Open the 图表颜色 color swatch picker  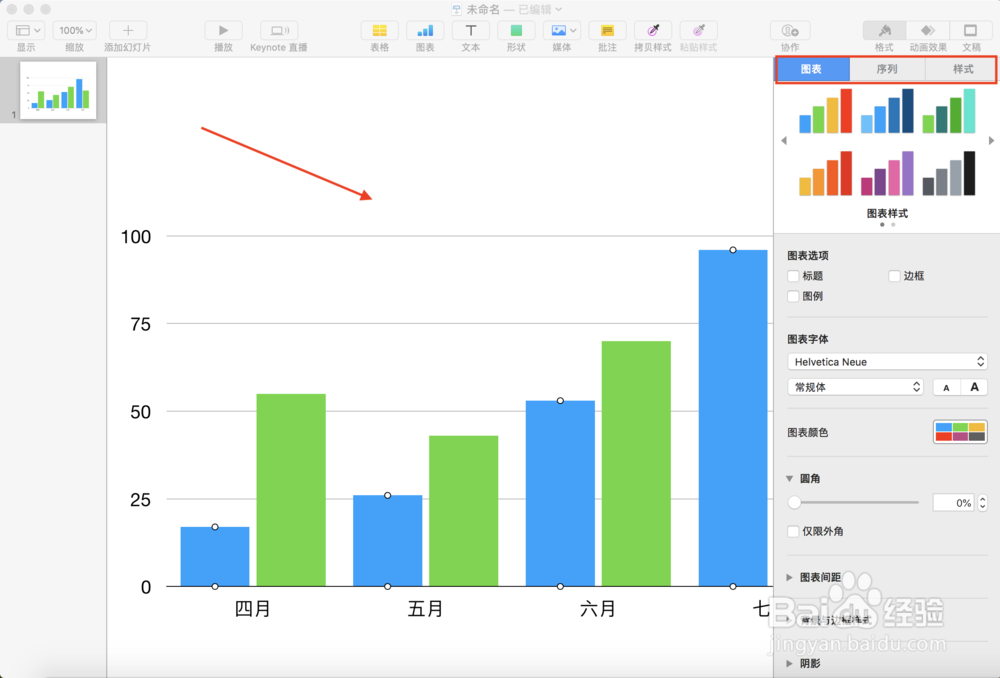pyautogui.click(x=959, y=431)
